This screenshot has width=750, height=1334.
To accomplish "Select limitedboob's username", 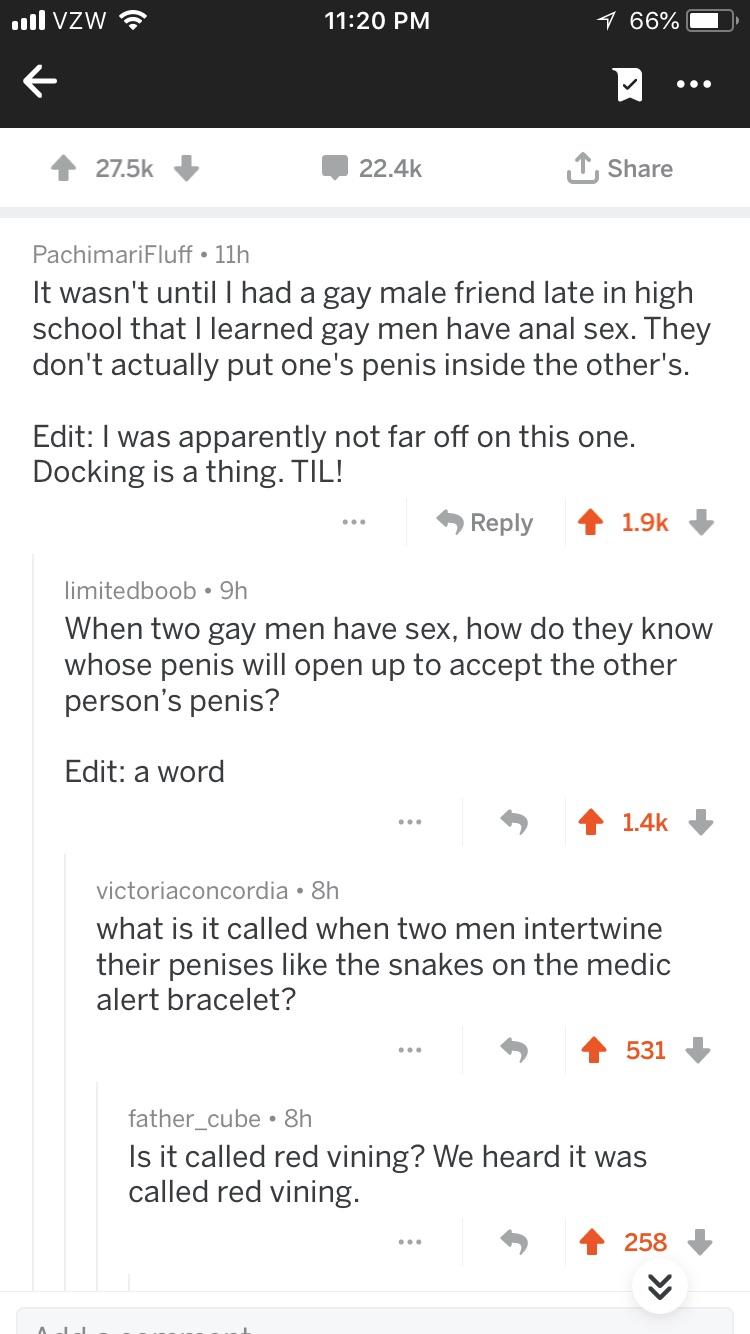I will pos(129,590).
